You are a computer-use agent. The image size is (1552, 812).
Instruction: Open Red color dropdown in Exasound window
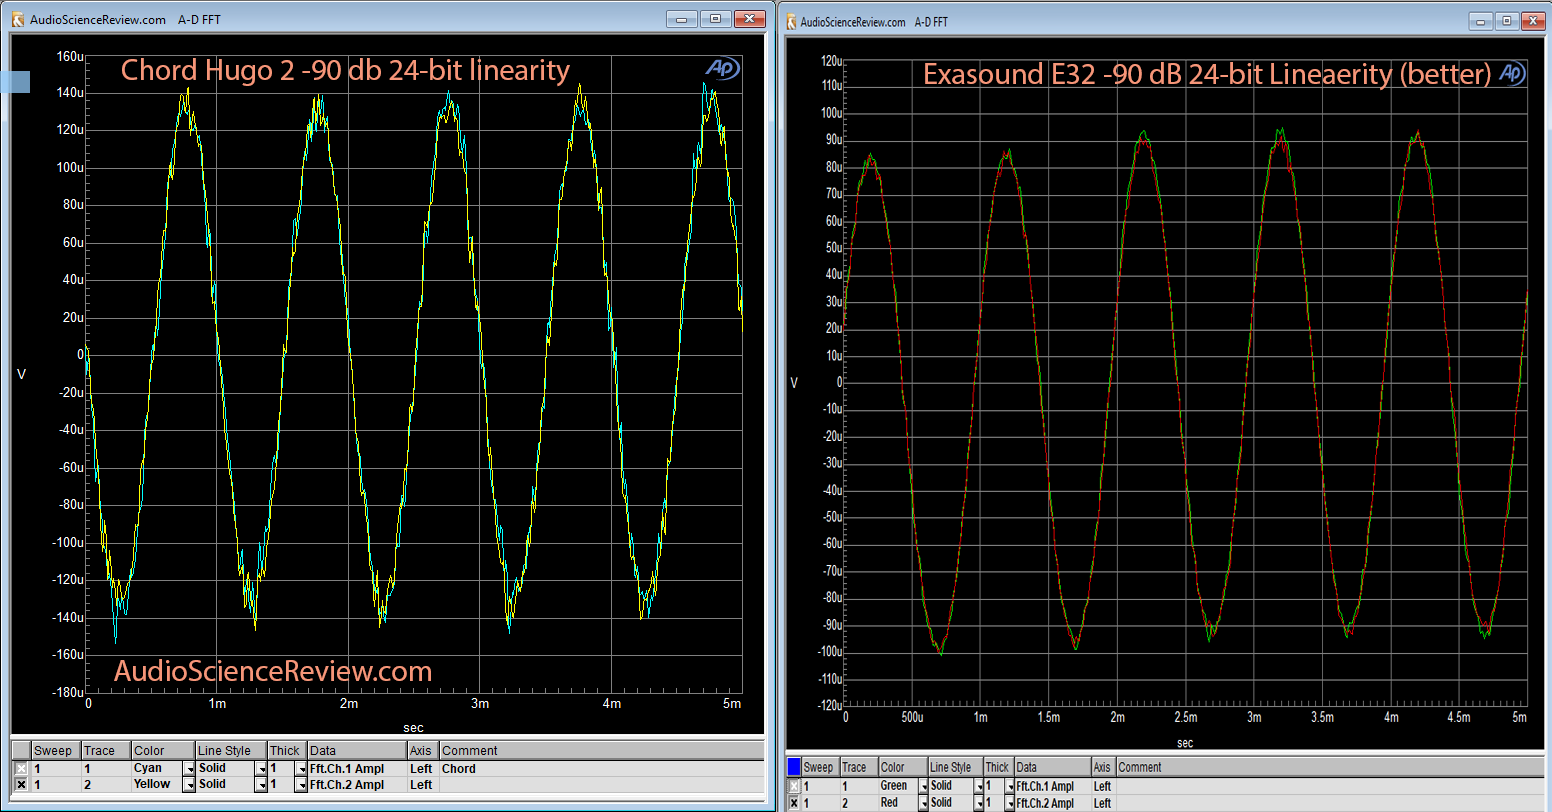pyautogui.click(x=921, y=803)
